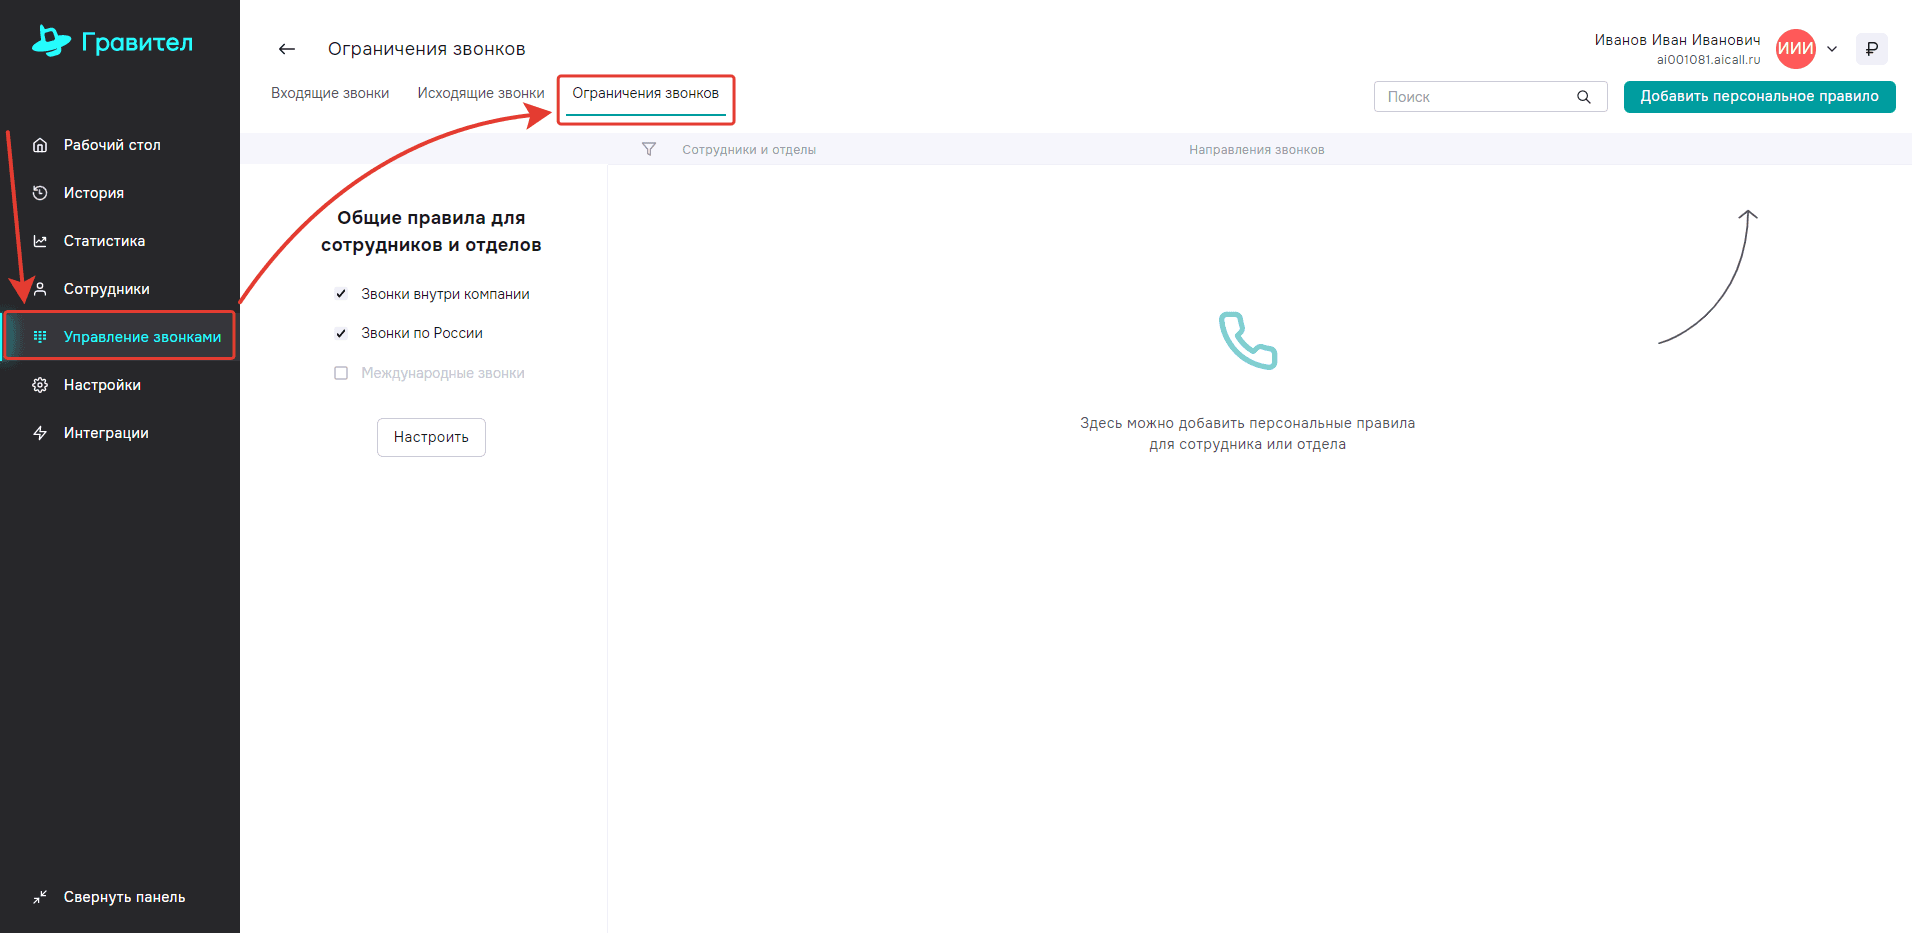Viewport: 1912px width, 933px height.
Task: Switch to the Исходящие звонки tab
Action: pos(481,93)
